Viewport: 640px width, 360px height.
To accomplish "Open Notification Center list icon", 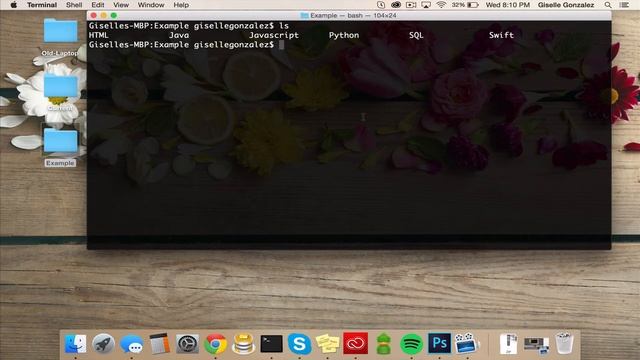I will pyautogui.click(x=624, y=5).
